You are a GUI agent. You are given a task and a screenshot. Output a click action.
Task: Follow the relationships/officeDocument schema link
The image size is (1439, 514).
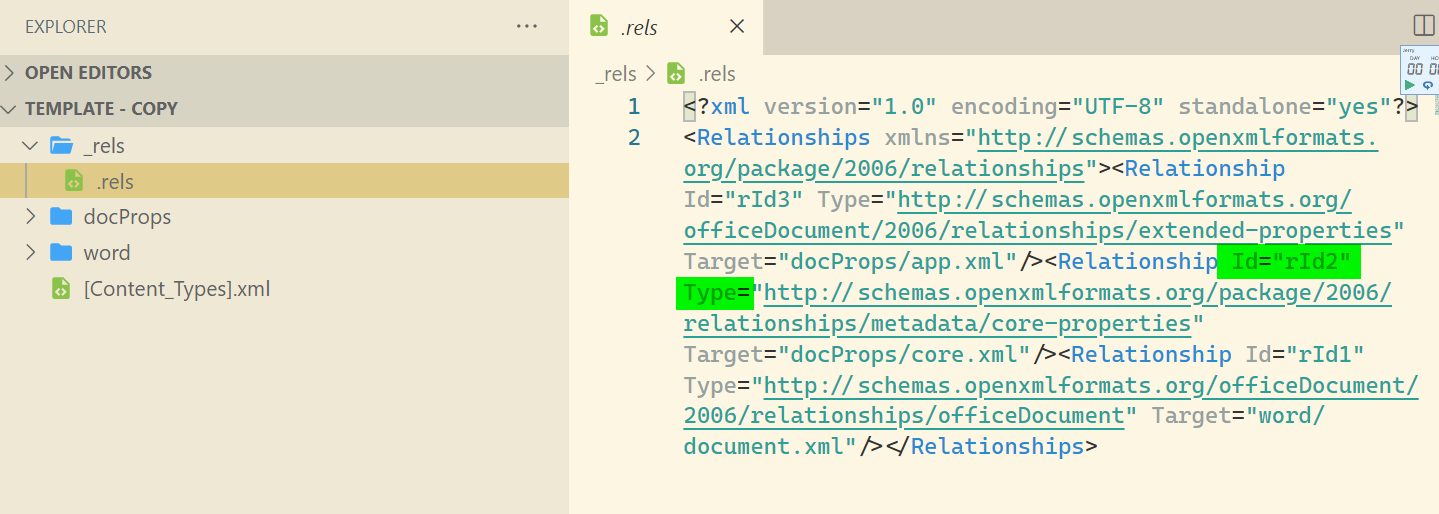[x=1051, y=400]
